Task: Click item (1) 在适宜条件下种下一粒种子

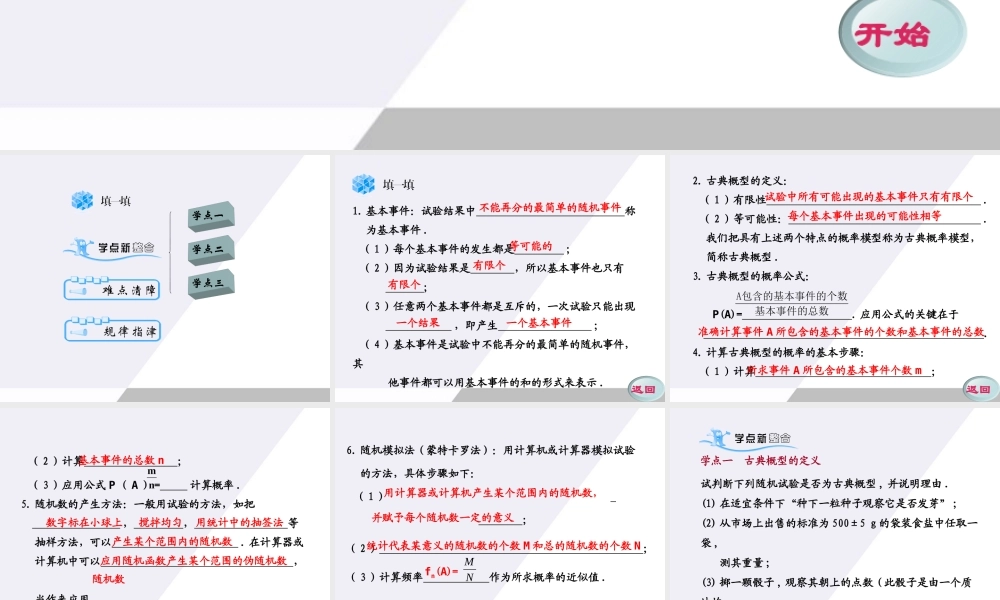Action: click(x=829, y=503)
